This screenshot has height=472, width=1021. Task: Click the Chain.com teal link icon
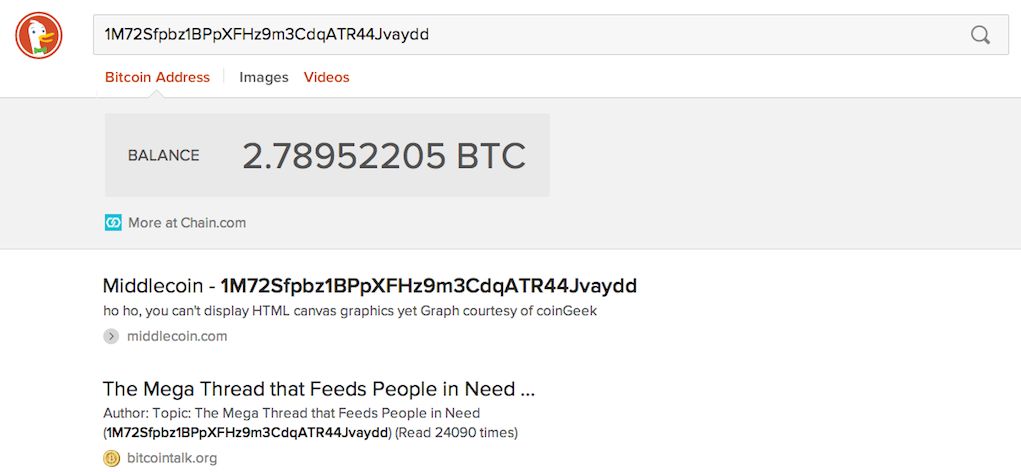[113, 223]
